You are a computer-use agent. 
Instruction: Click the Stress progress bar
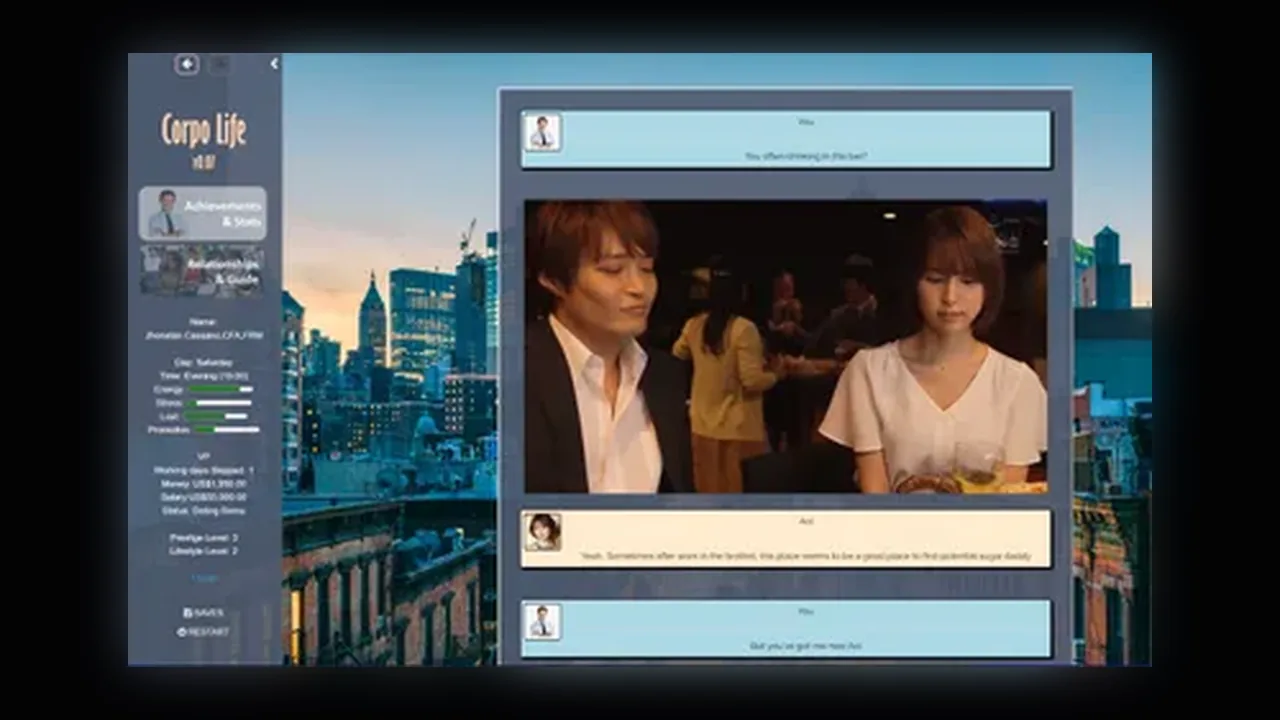coord(220,403)
